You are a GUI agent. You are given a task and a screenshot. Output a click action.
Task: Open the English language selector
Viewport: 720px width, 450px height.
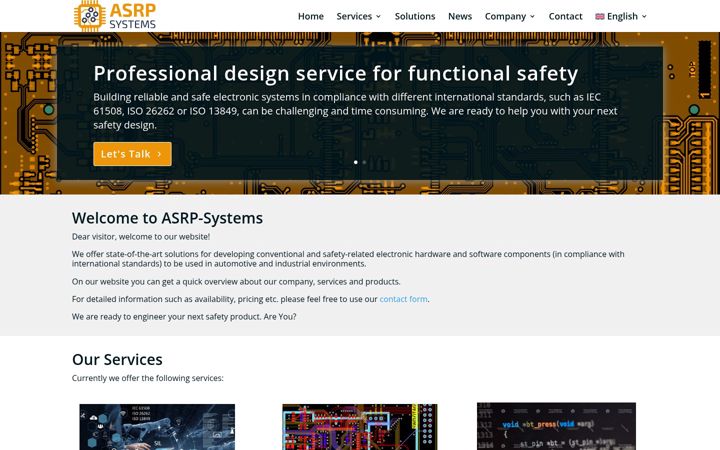click(621, 17)
